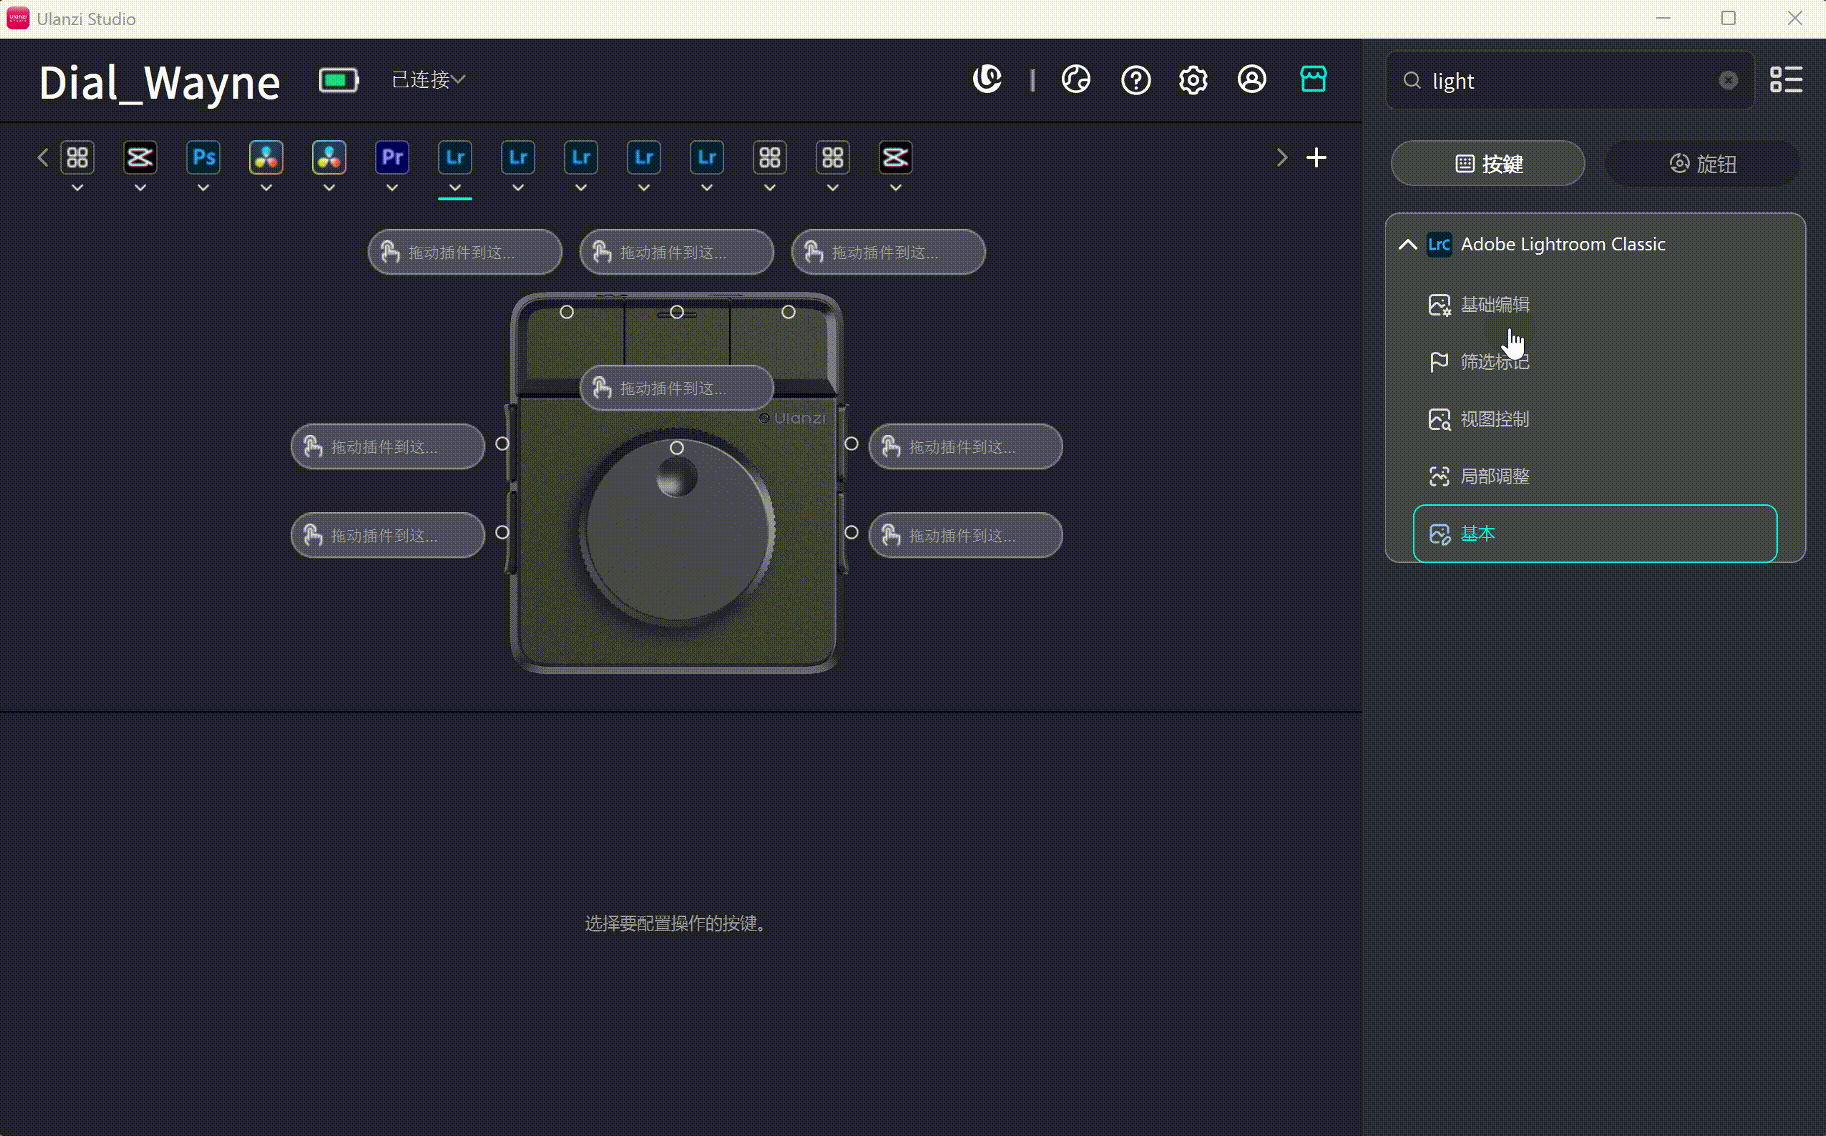
Task: Switch to the 旋钮 tab
Action: pyautogui.click(x=1704, y=163)
